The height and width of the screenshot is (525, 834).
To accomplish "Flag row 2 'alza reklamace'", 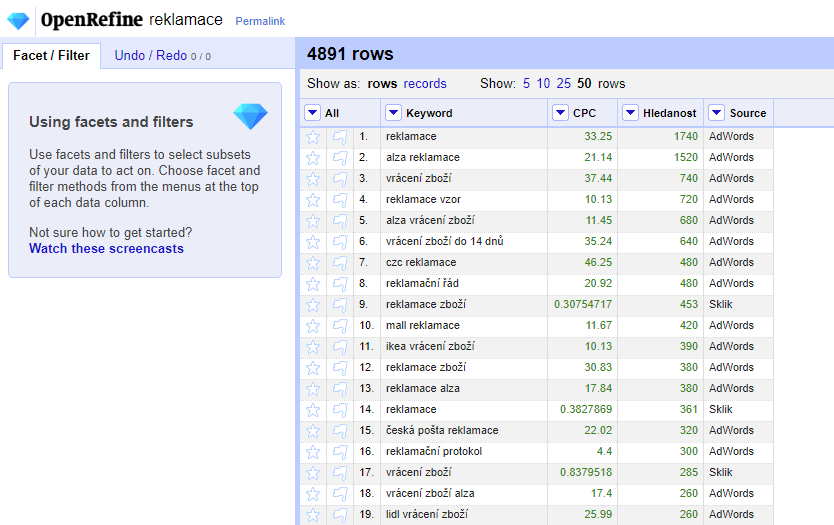I will [340, 158].
